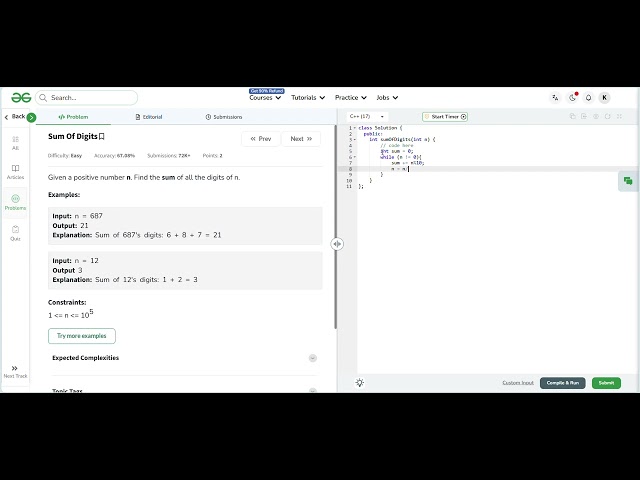This screenshot has height=480, width=640.
Task: Open the C++ (17) language dropdown
Action: click(367, 116)
